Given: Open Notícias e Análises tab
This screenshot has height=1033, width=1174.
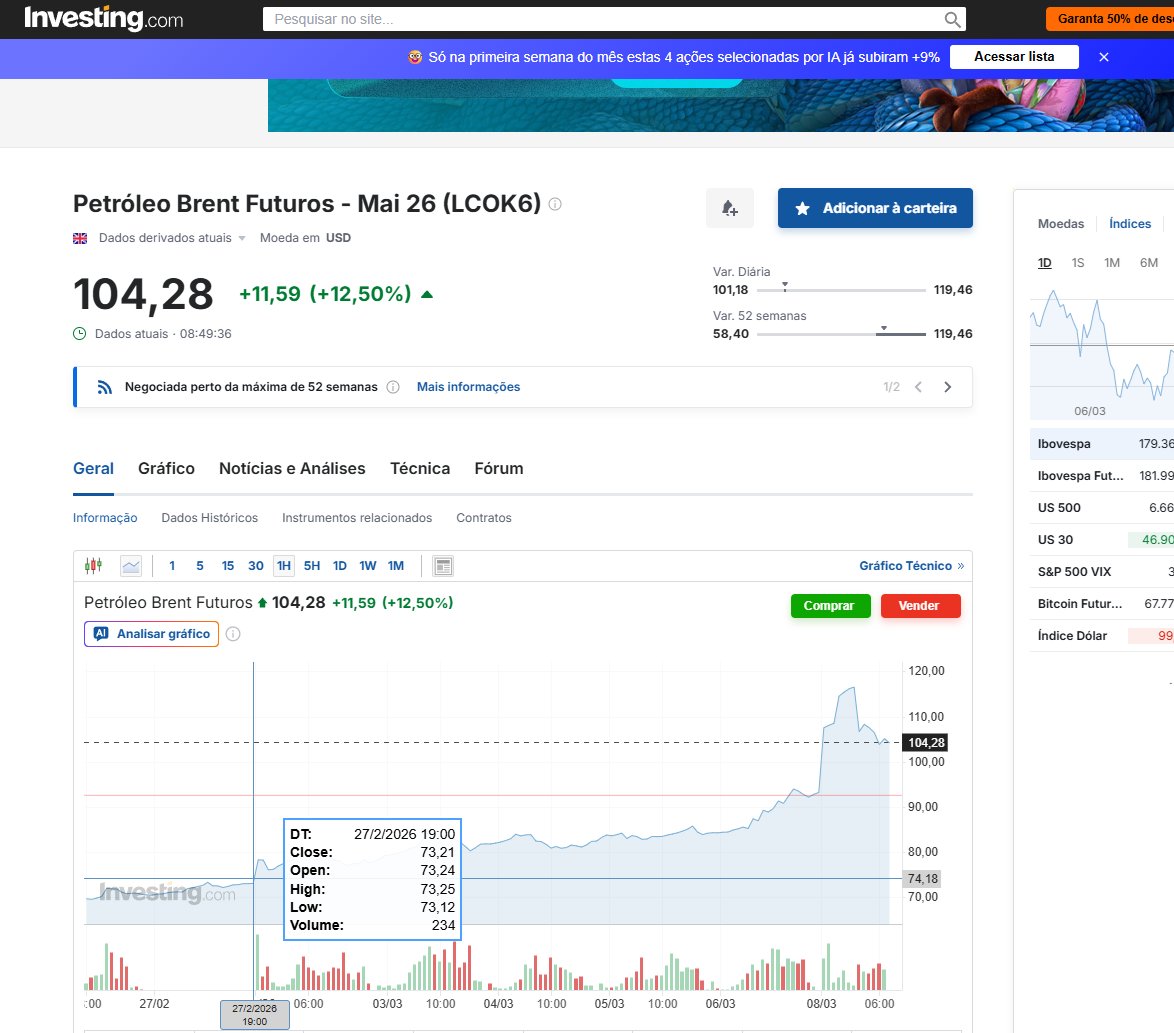Looking at the screenshot, I should 292,469.
